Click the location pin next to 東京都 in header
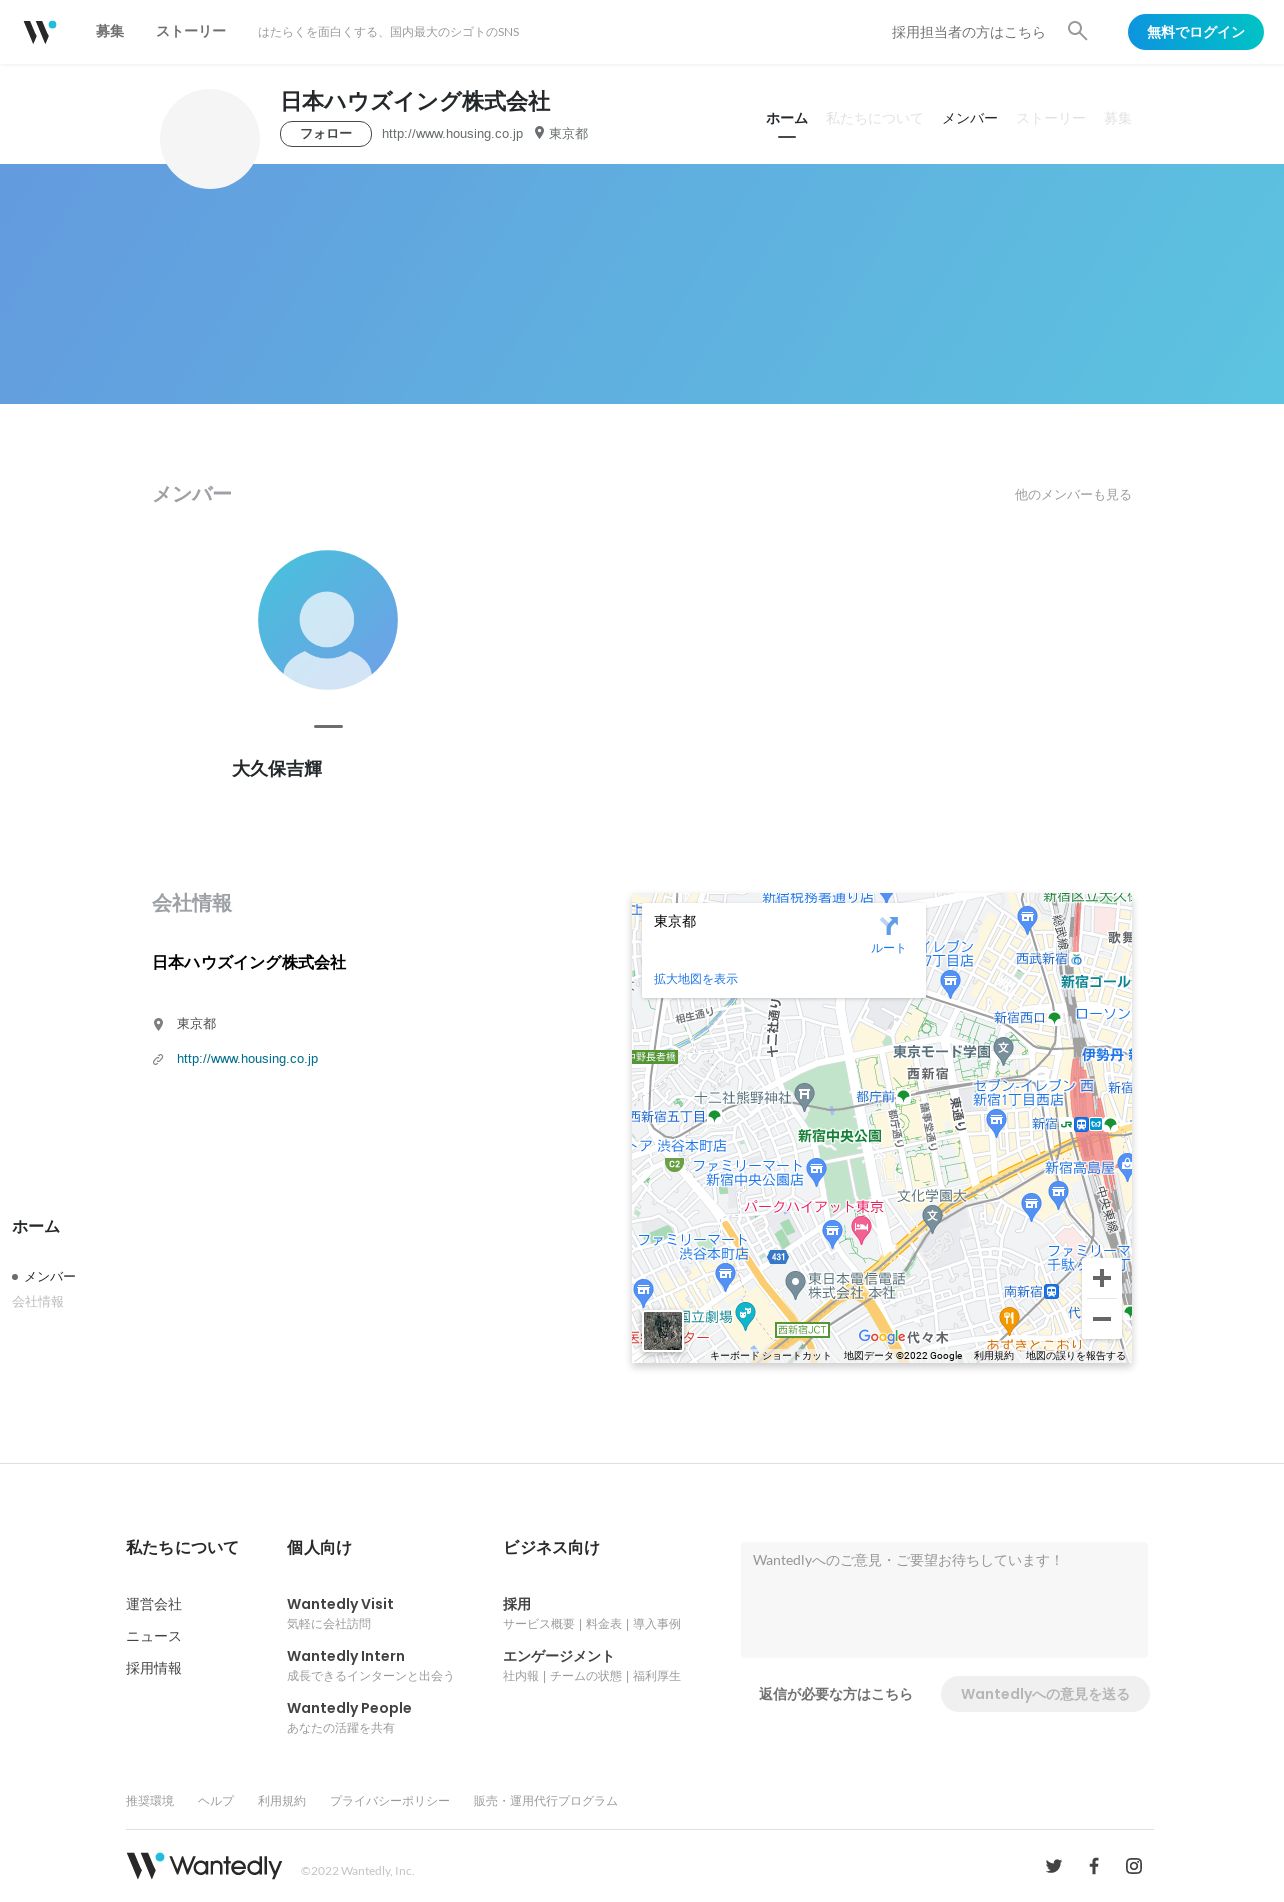The height and width of the screenshot is (1902, 1284). (539, 133)
